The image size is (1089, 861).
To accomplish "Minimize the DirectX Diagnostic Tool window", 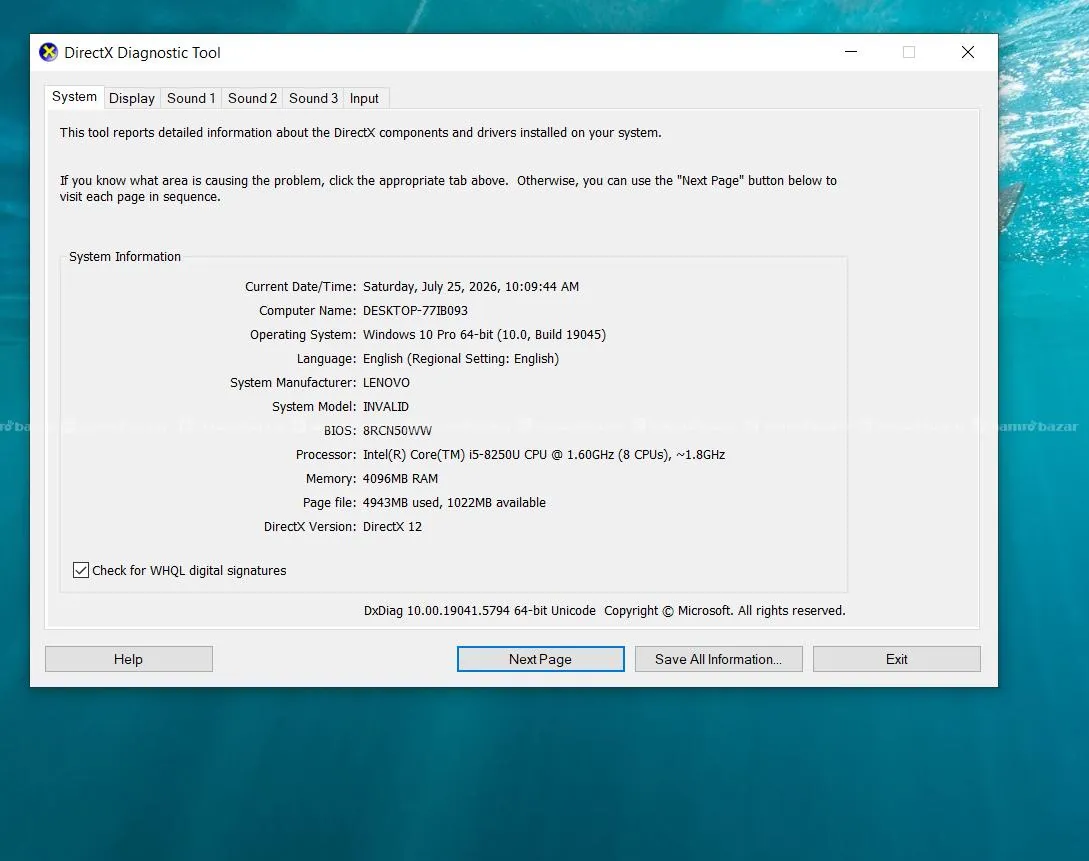I will click(x=851, y=52).
